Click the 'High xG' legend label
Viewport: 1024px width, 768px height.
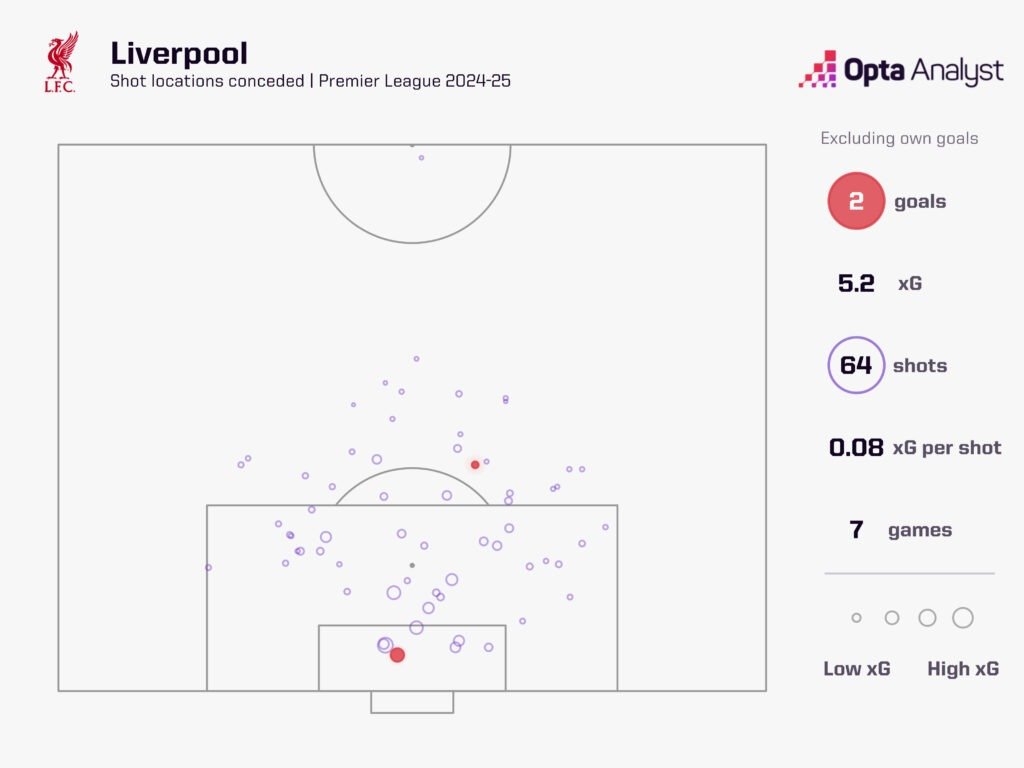click(962, 669)
